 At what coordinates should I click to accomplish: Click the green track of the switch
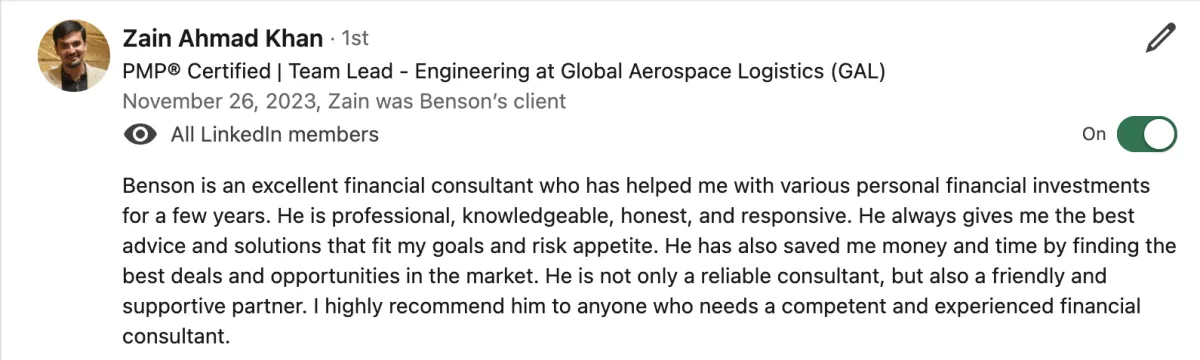click(x=1131, y=134)
